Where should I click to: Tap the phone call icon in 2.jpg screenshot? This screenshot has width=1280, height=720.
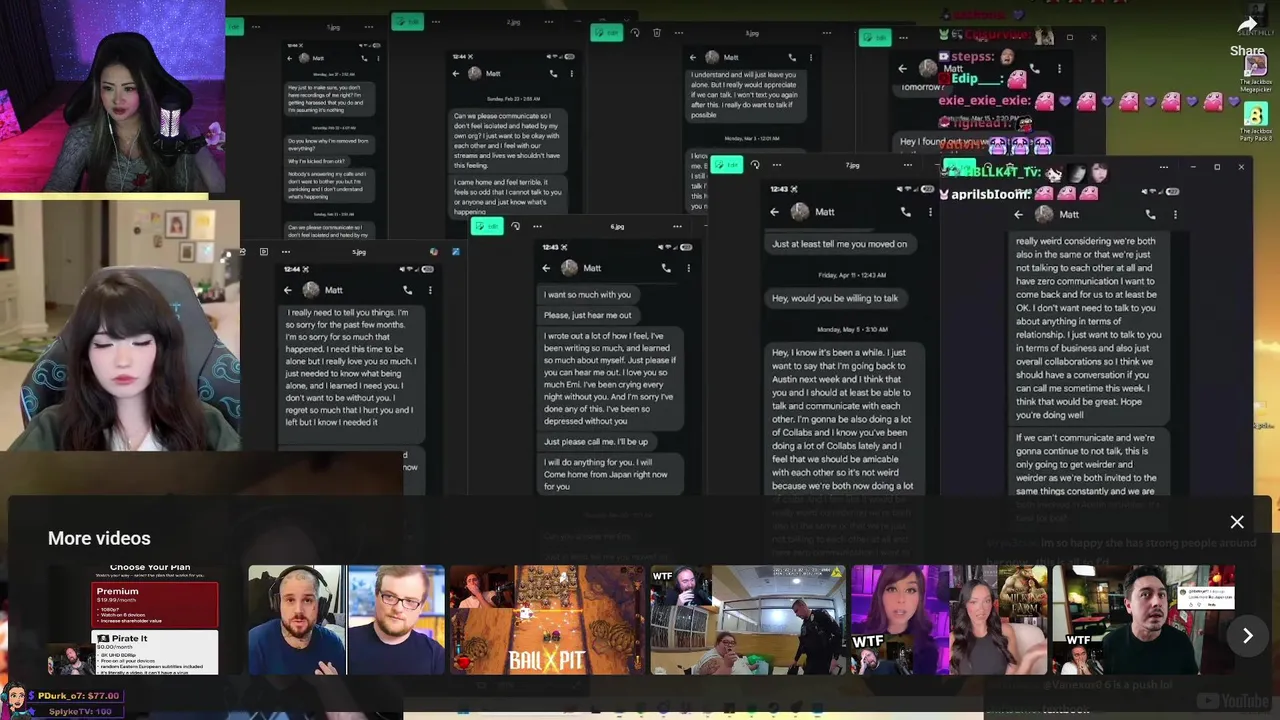click(553, 73)
